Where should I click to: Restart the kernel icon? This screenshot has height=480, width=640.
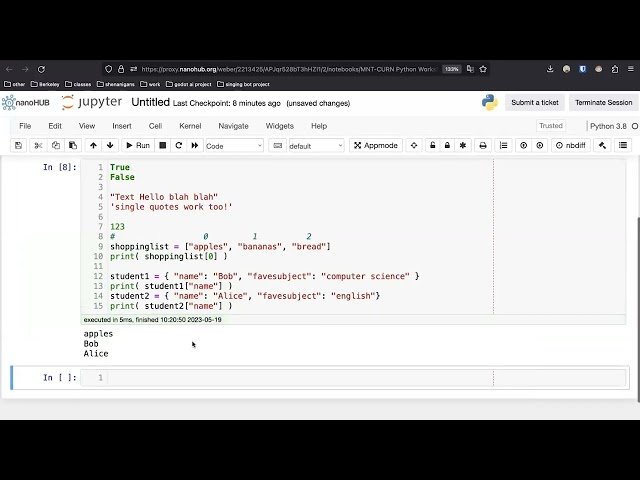tap(178, 145)
